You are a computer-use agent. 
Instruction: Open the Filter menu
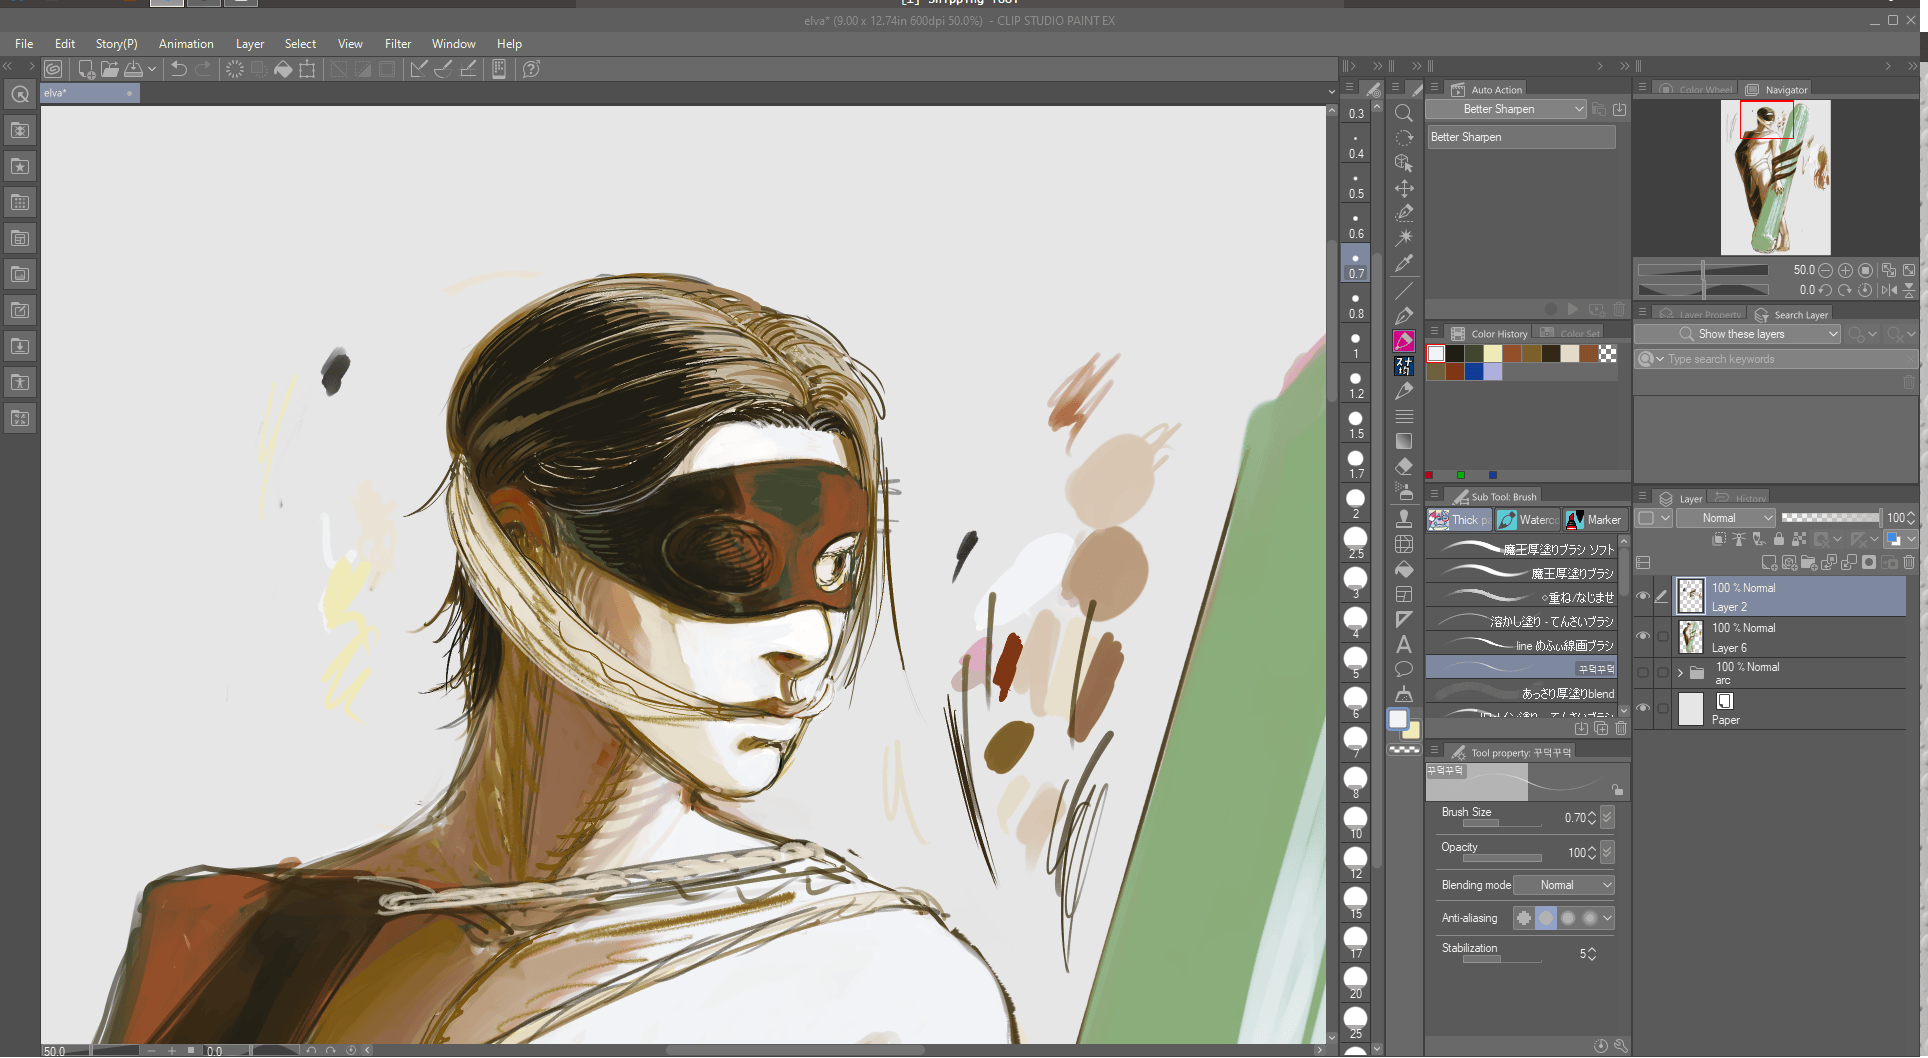[398, 43]
